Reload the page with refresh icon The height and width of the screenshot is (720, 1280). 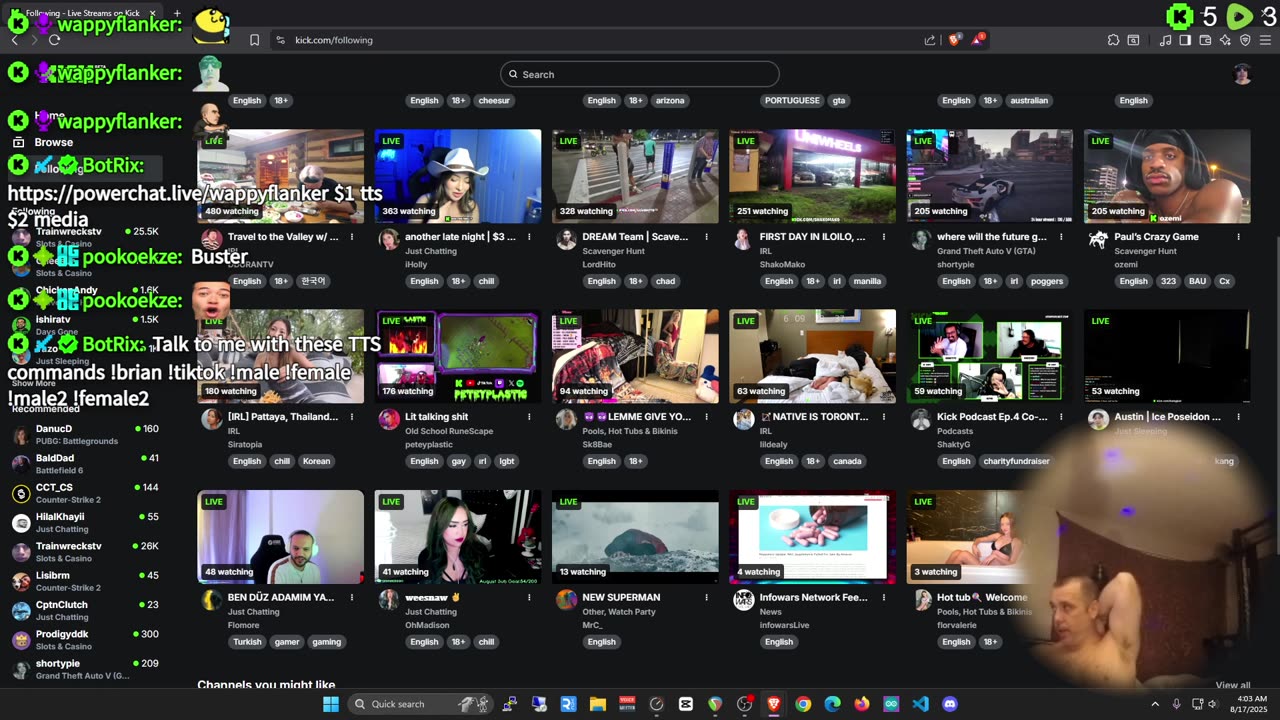tap(54, 40)
